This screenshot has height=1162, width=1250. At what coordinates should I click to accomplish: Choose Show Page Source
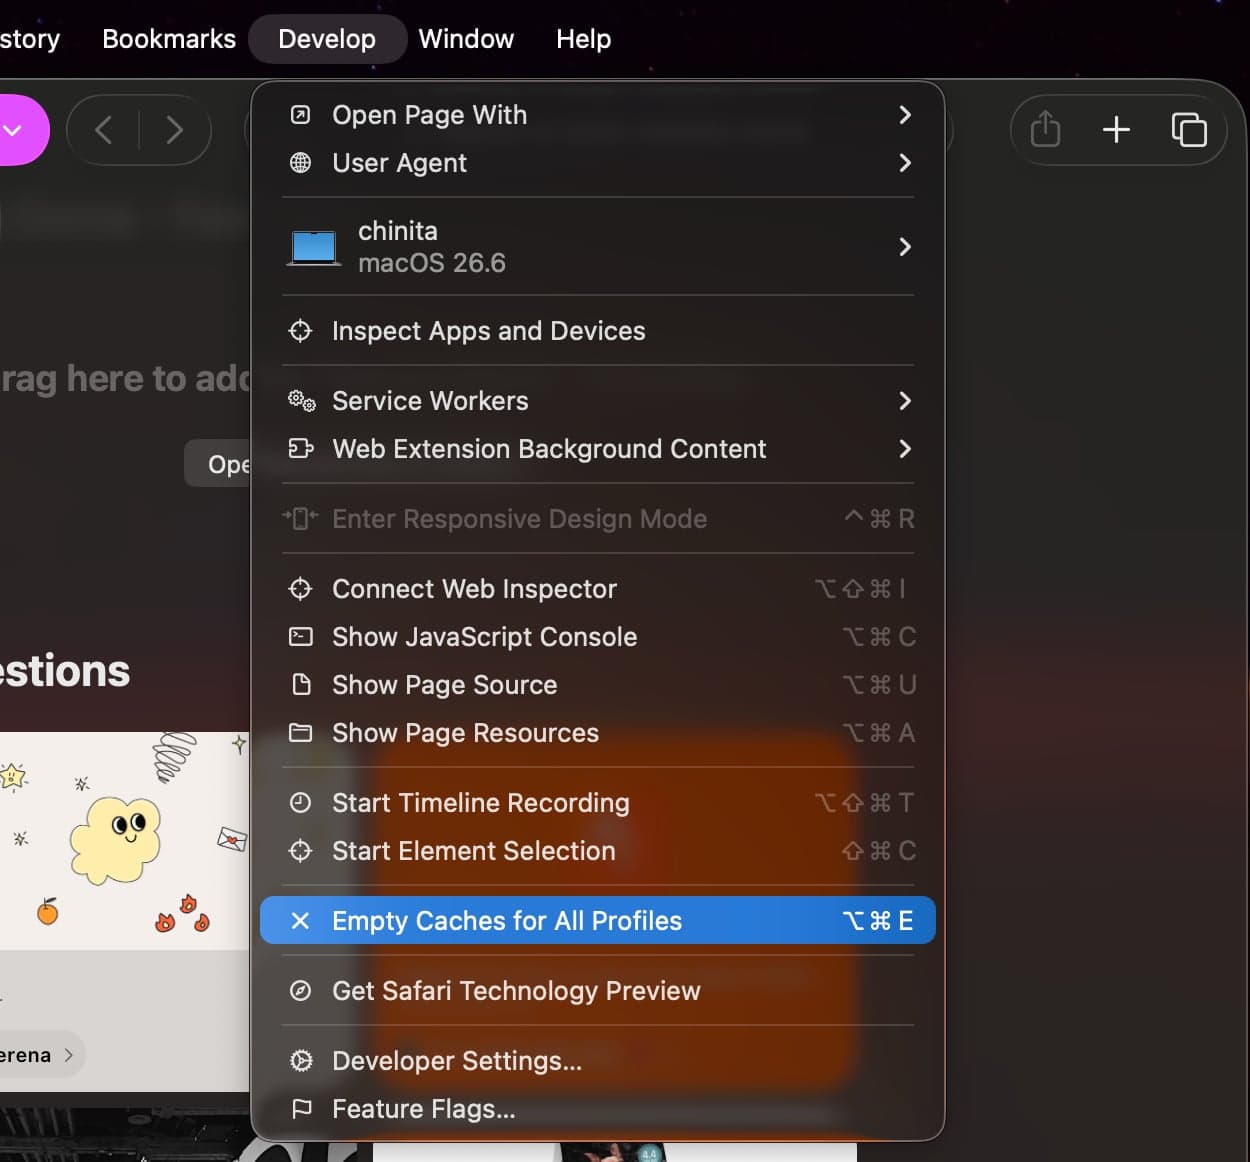tap(598, 685)
